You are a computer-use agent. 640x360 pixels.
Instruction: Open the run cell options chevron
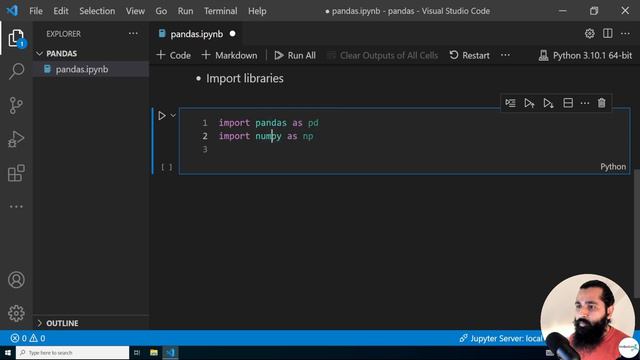click(173, 116)
